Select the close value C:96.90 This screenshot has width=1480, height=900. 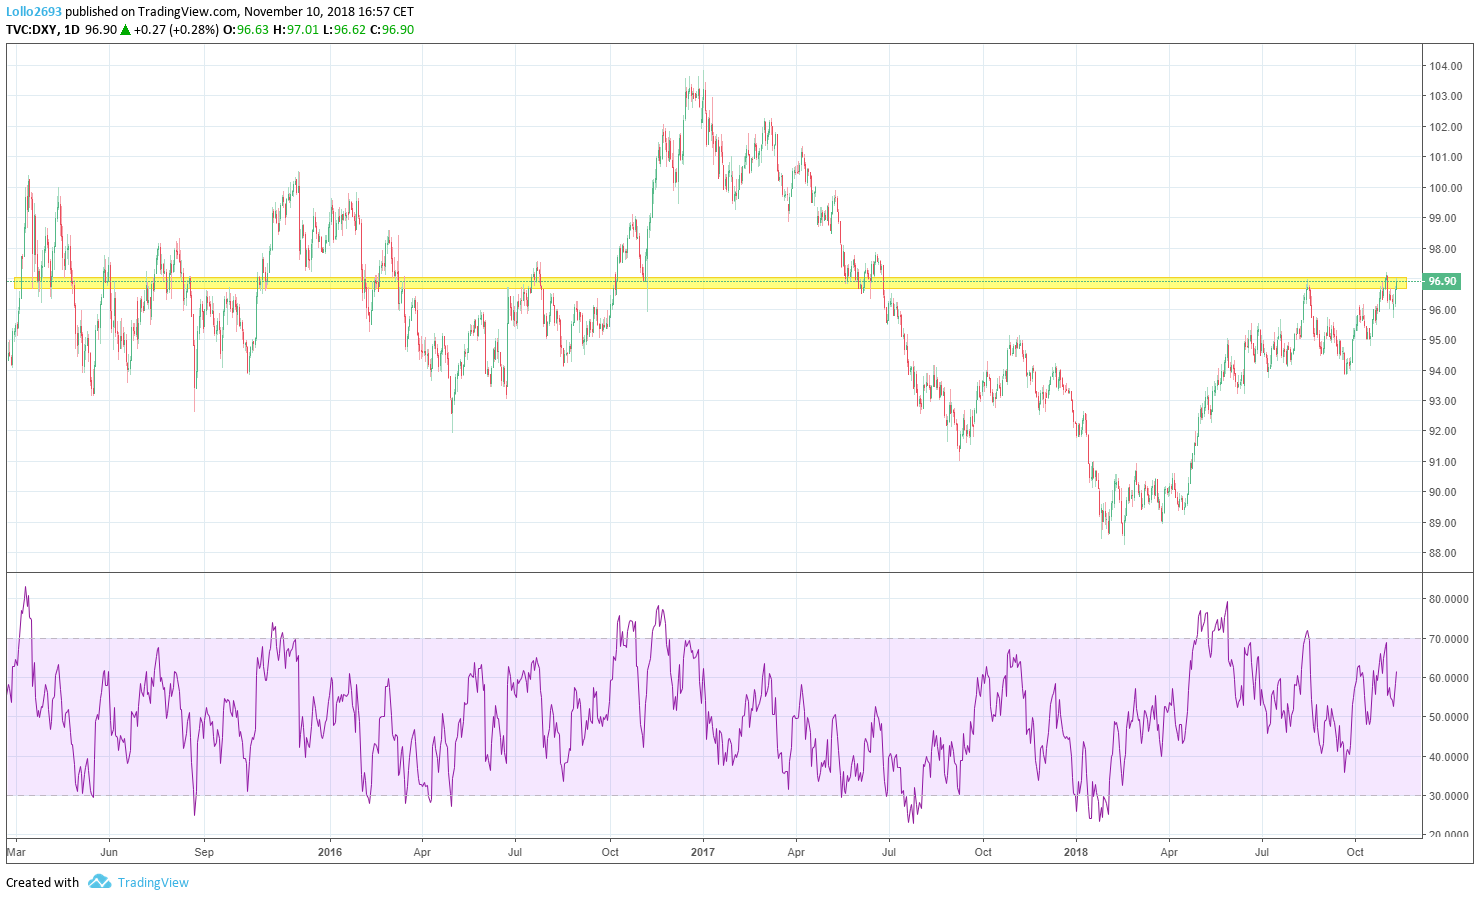pyautogui.click(x=392, y=30)
